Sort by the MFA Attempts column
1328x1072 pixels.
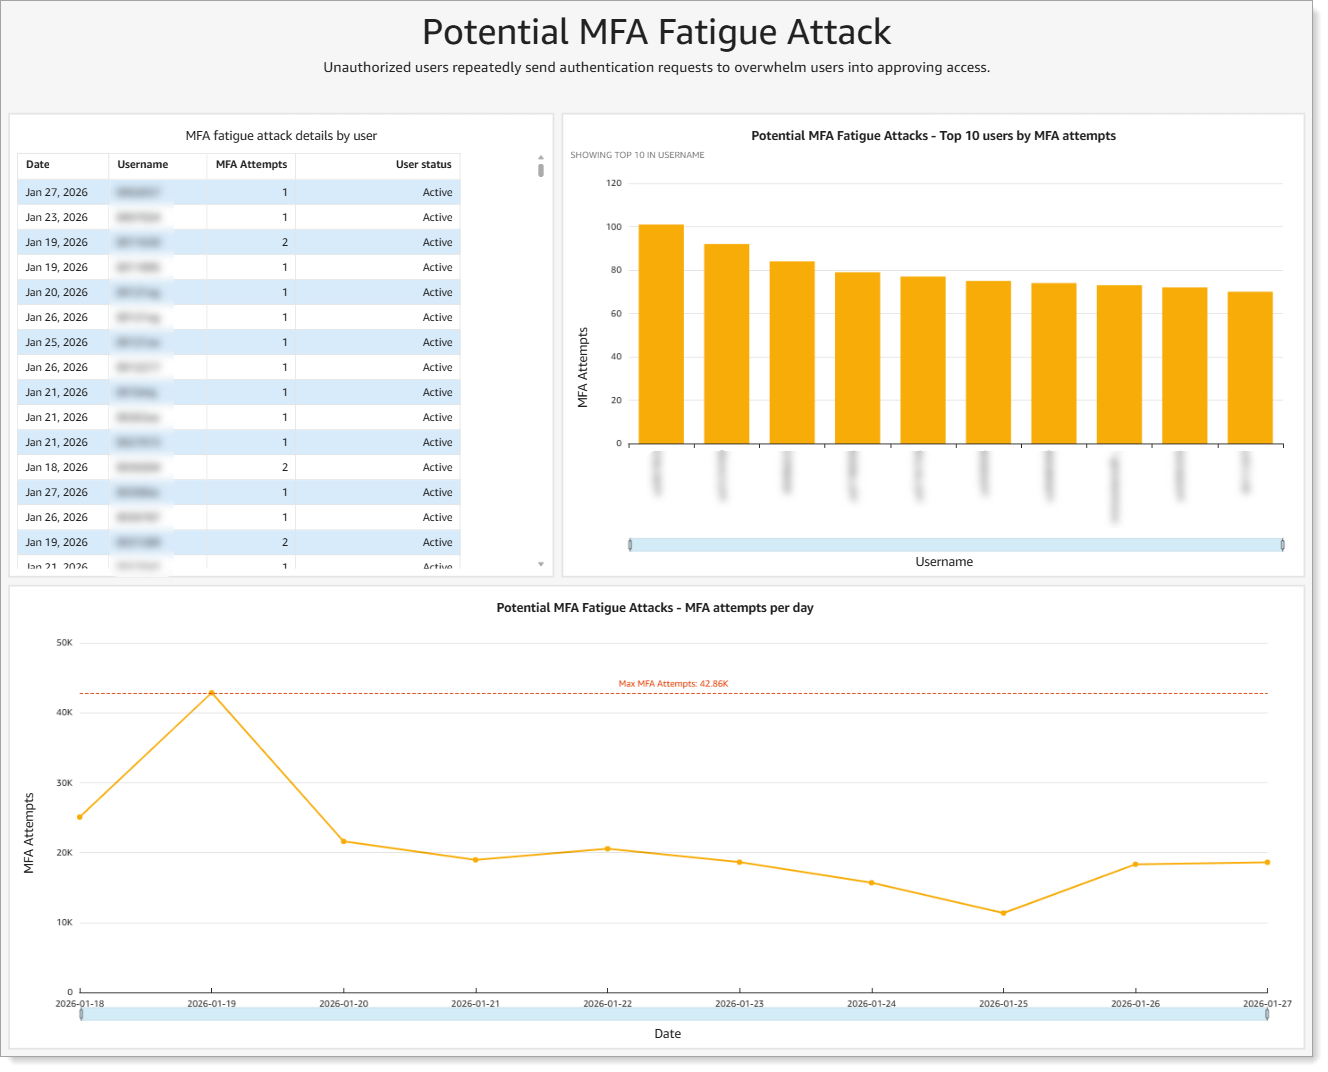(251, 164)
